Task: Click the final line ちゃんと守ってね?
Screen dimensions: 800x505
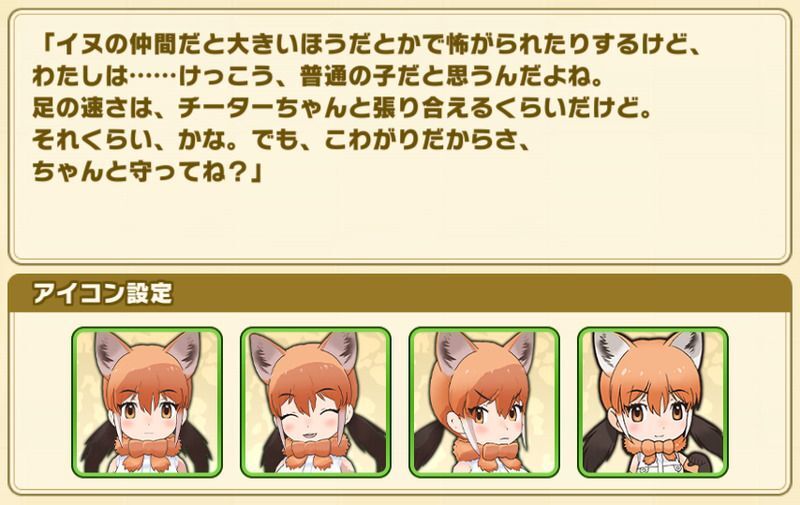Action: [x=147, y=172]
